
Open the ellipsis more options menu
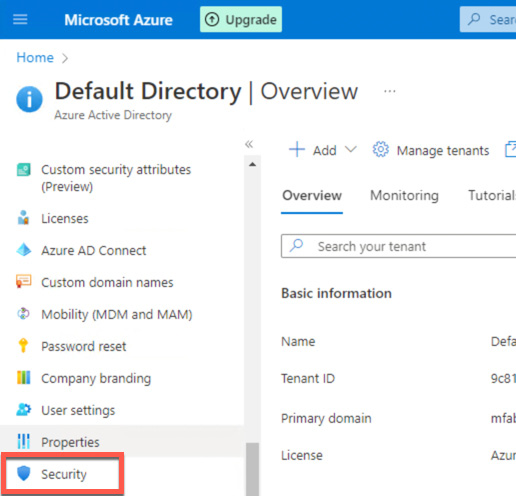tap(390, 91)
